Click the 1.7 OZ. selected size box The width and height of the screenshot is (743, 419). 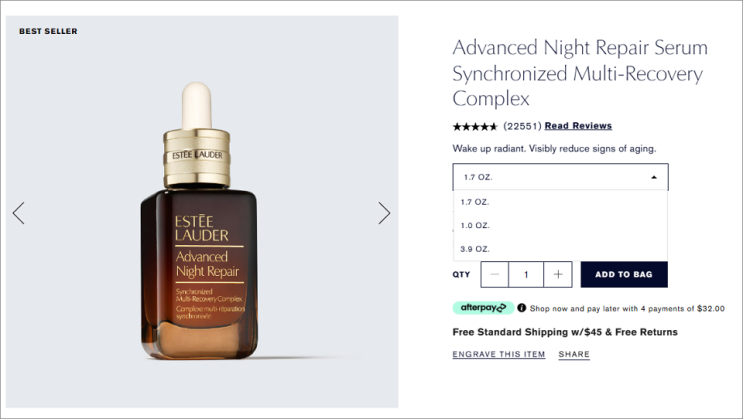pyautogui.click(x=561, y=177)
